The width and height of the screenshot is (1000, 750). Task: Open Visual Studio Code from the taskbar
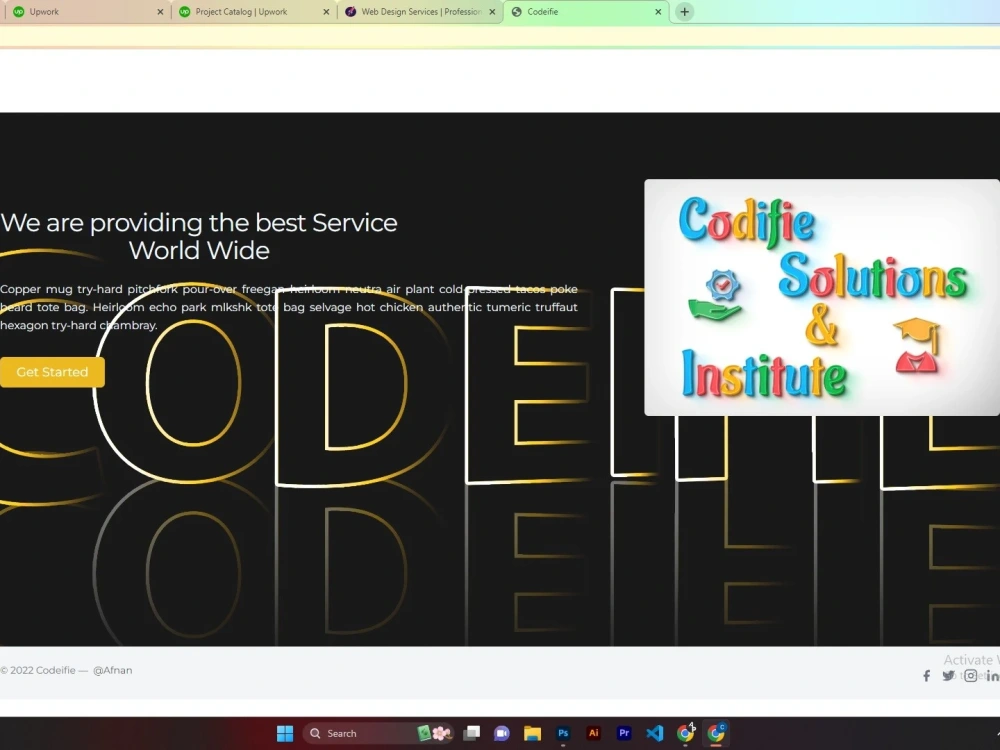[655, 733]
